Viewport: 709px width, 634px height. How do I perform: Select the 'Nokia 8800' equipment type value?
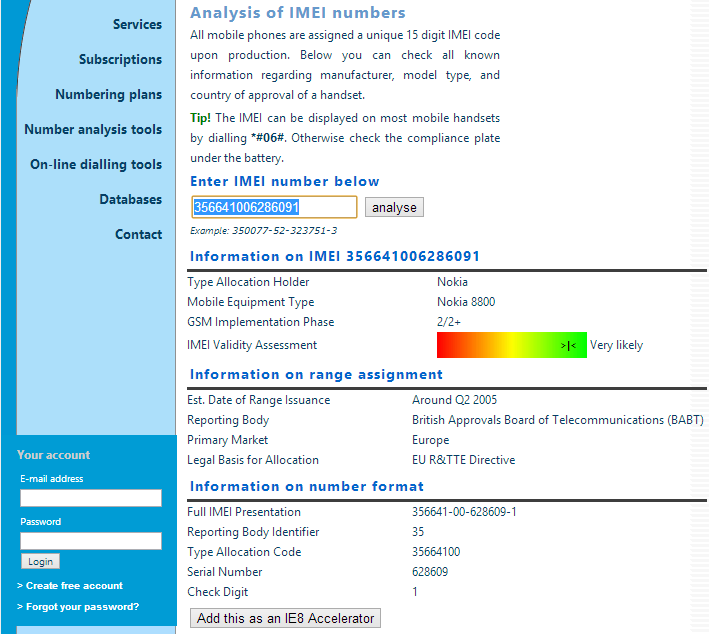pos(466,302)
